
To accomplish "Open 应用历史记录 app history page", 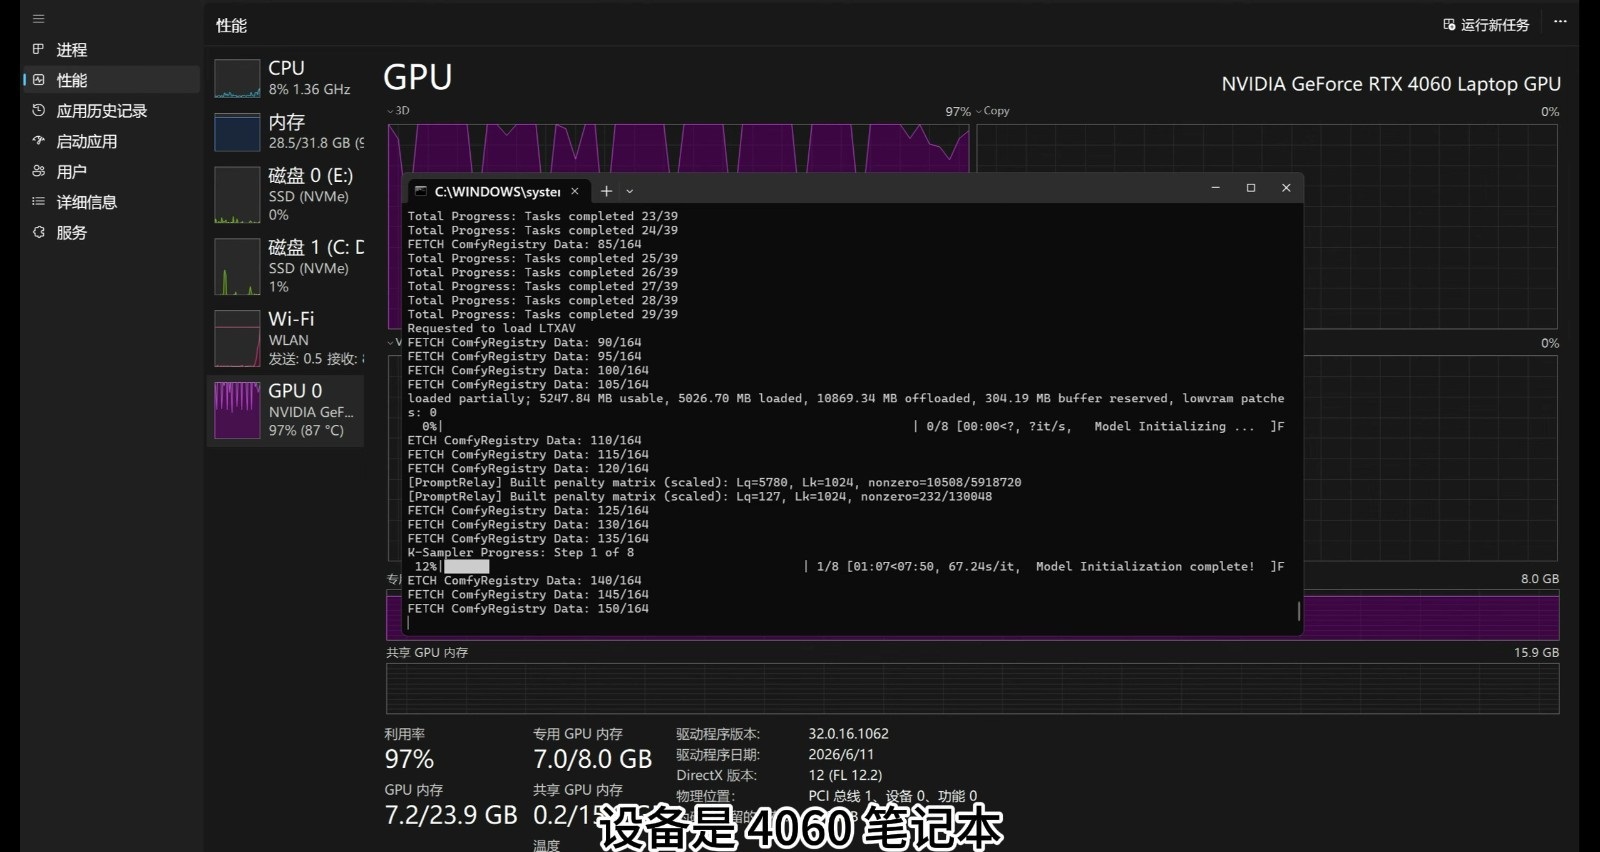I will point(101,111).
